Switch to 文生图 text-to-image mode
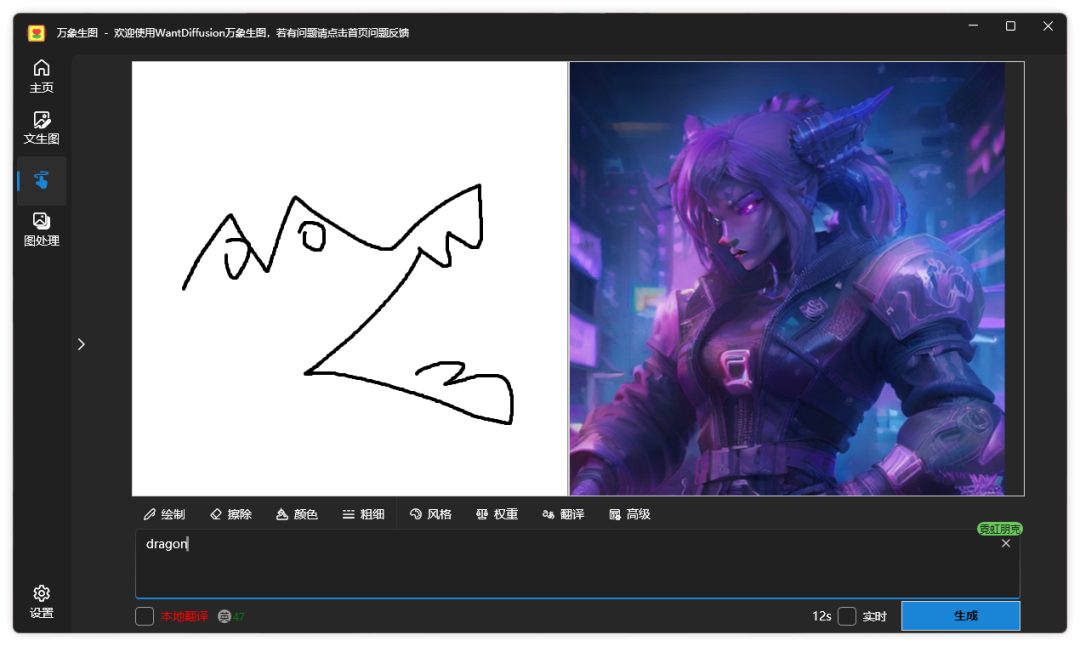Viewport: 1080px width, 646px height. click(41, 128)
